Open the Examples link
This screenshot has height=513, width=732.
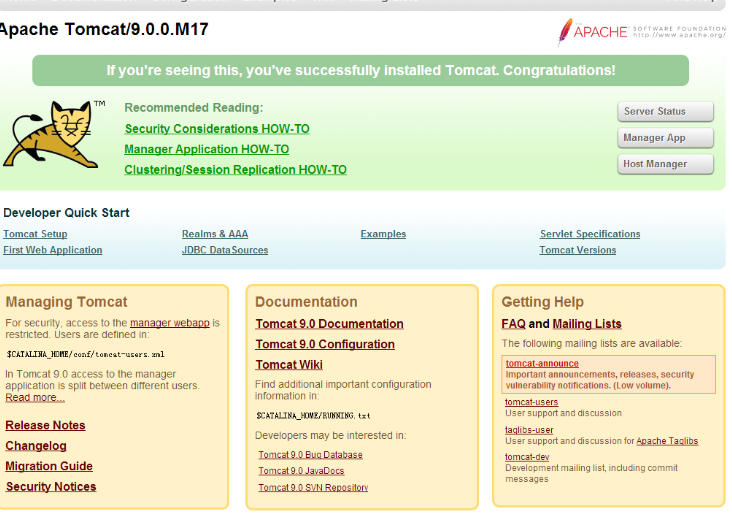tap(383, 234)
